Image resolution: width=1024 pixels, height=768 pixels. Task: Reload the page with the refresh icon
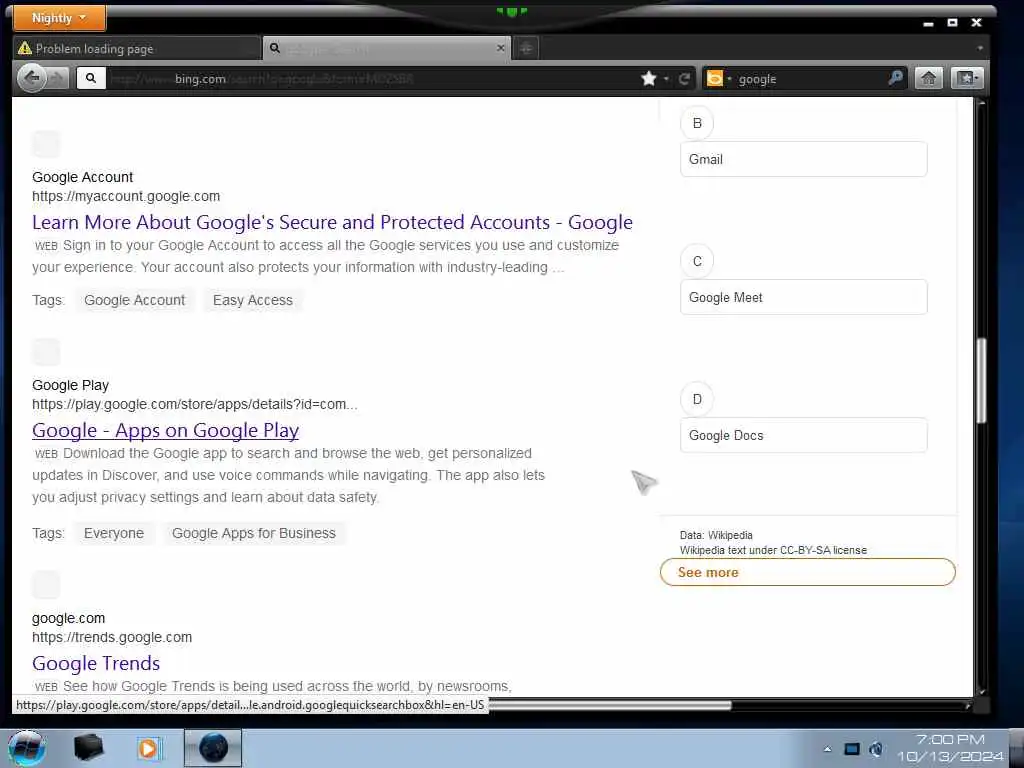pyautogui.click(x=684, y=79)
